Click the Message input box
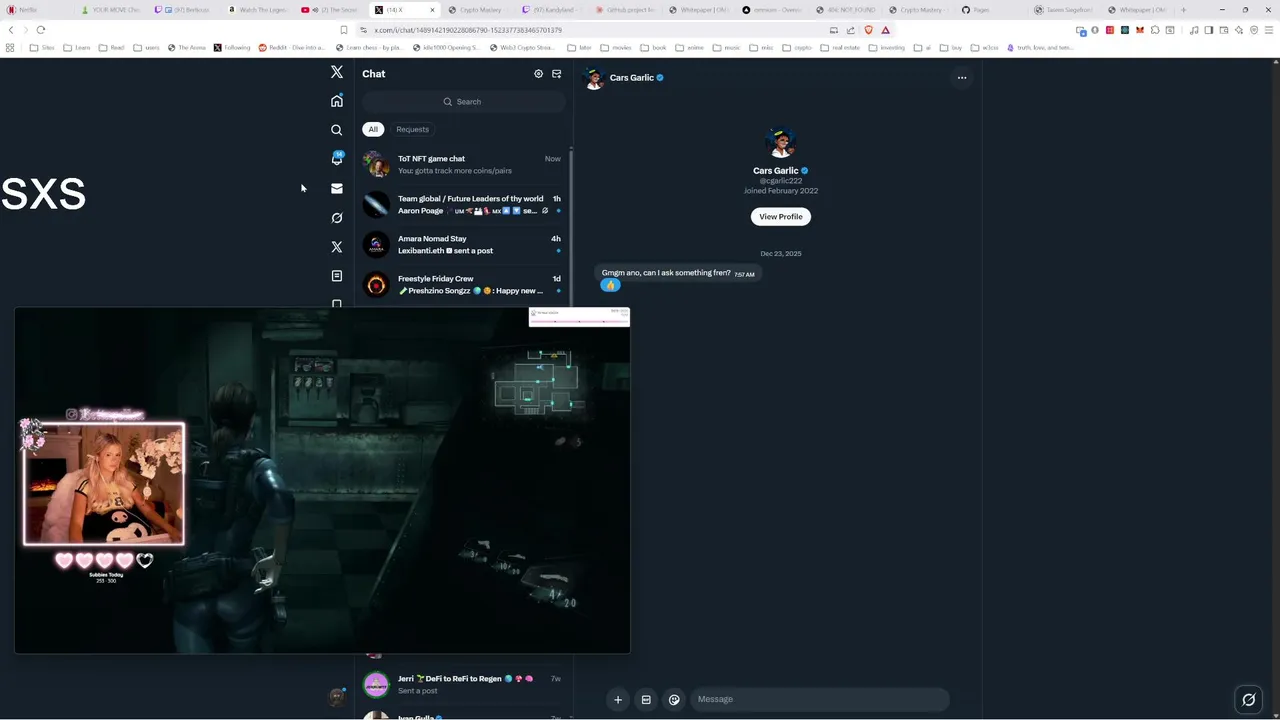The height and width of the screenshot is (720, 1280). (x=819, y=700)
